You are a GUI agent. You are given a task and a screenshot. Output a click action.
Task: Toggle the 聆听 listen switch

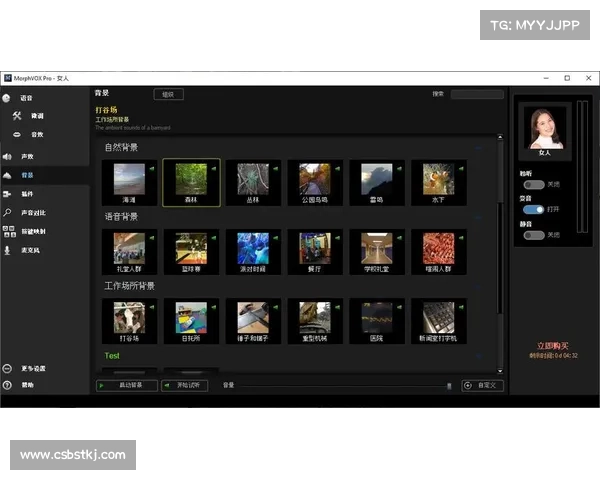(534, 184)
